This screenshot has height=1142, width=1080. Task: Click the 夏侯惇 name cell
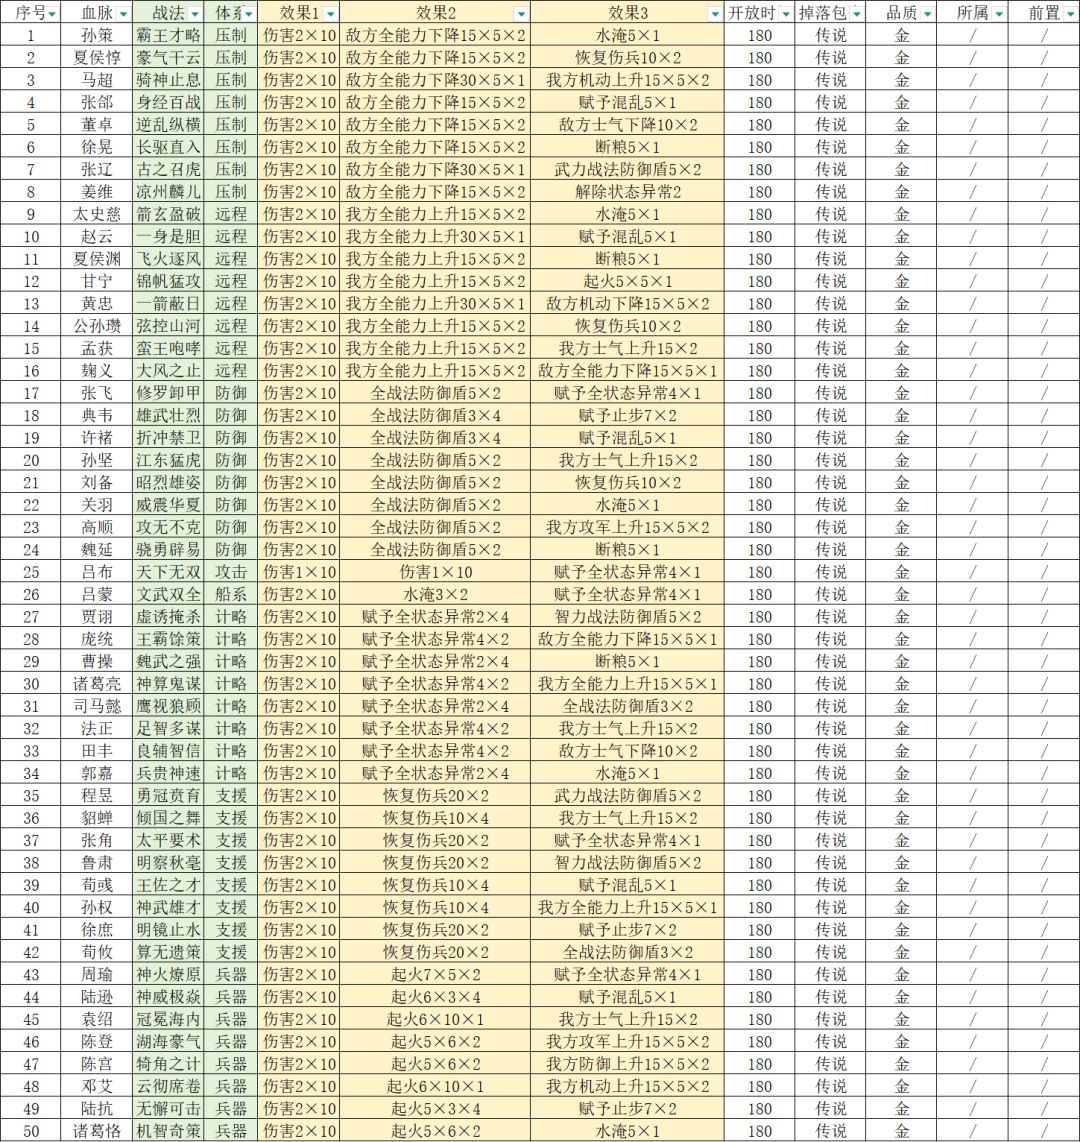point(97,58)
